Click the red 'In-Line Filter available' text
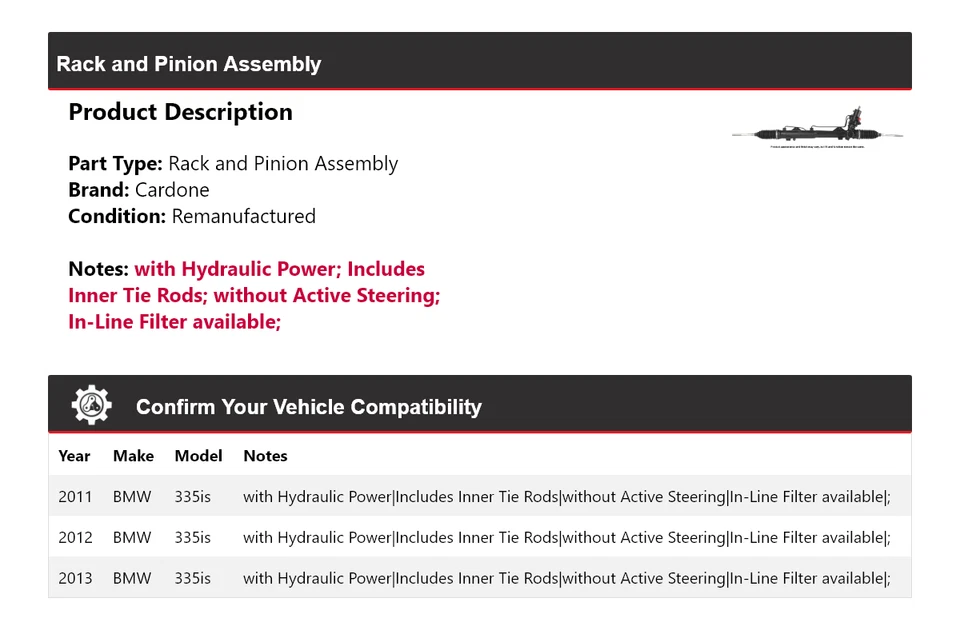Viewport: 960px width, 630px height. [174, 321]
